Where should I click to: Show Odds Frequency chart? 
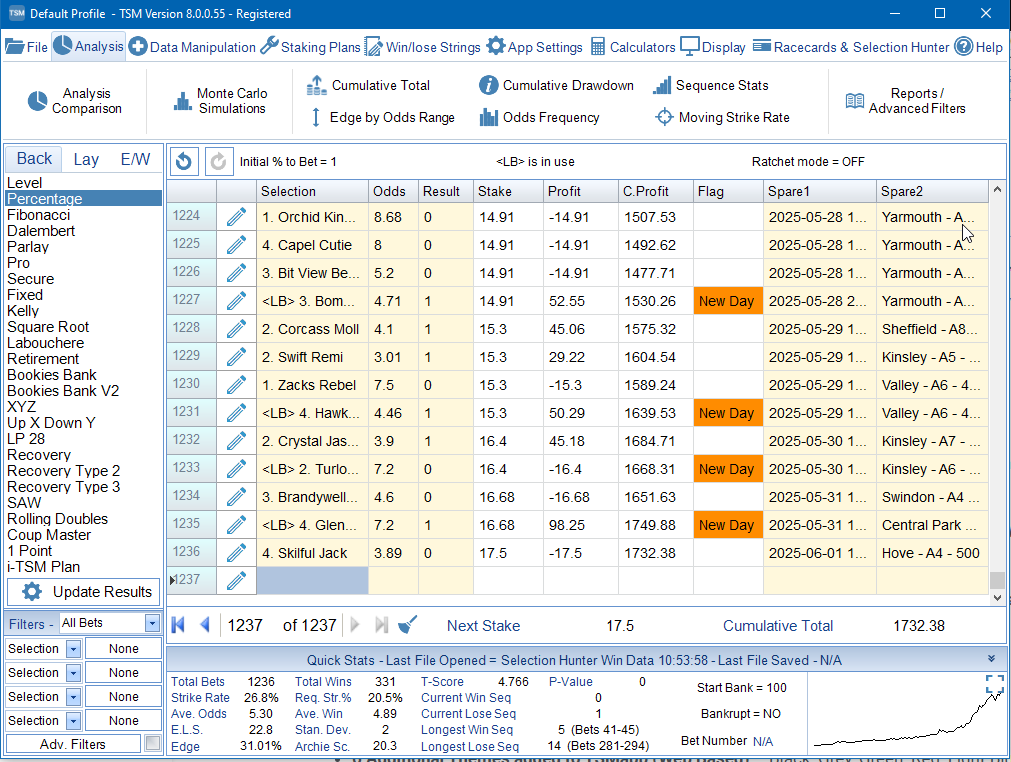coord(540,117)
